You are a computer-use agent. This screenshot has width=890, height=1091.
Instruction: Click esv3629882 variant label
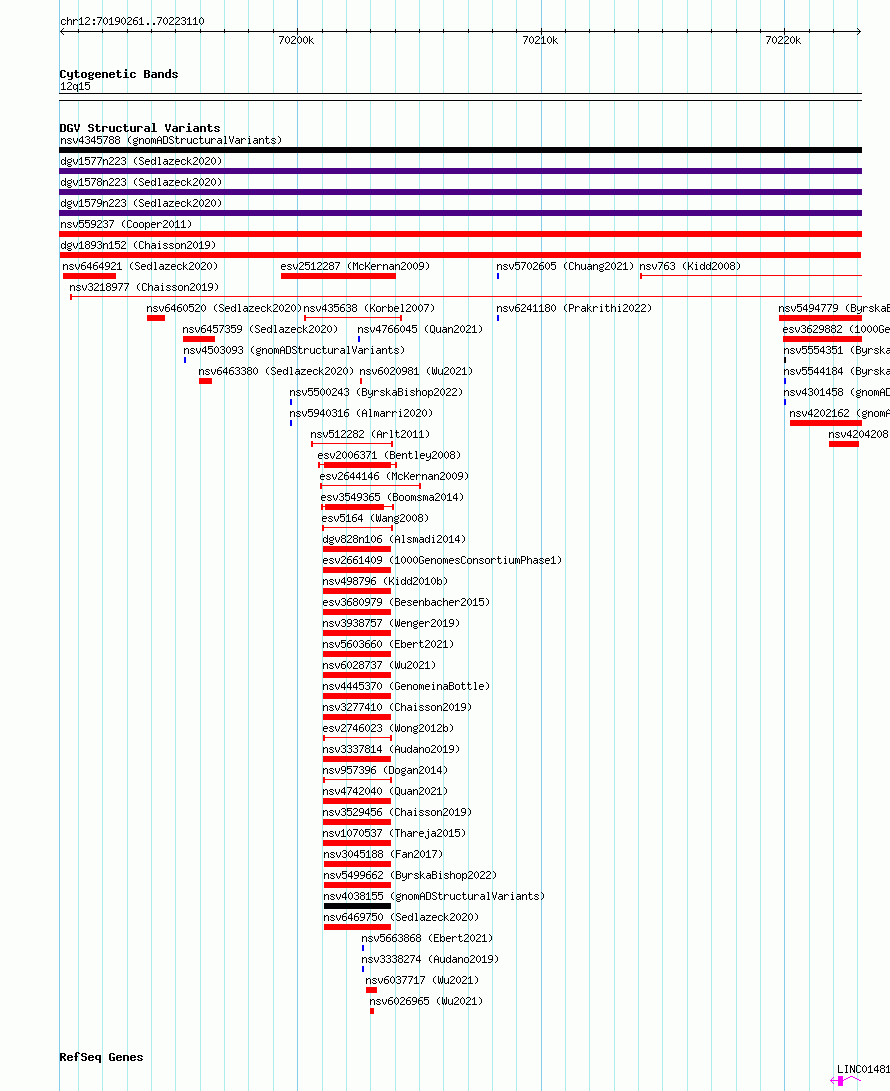(836, 329)
